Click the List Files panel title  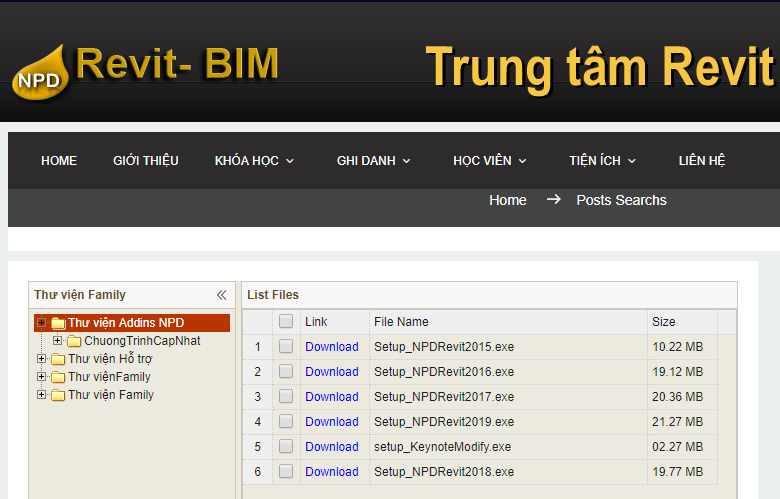point(273,295)
